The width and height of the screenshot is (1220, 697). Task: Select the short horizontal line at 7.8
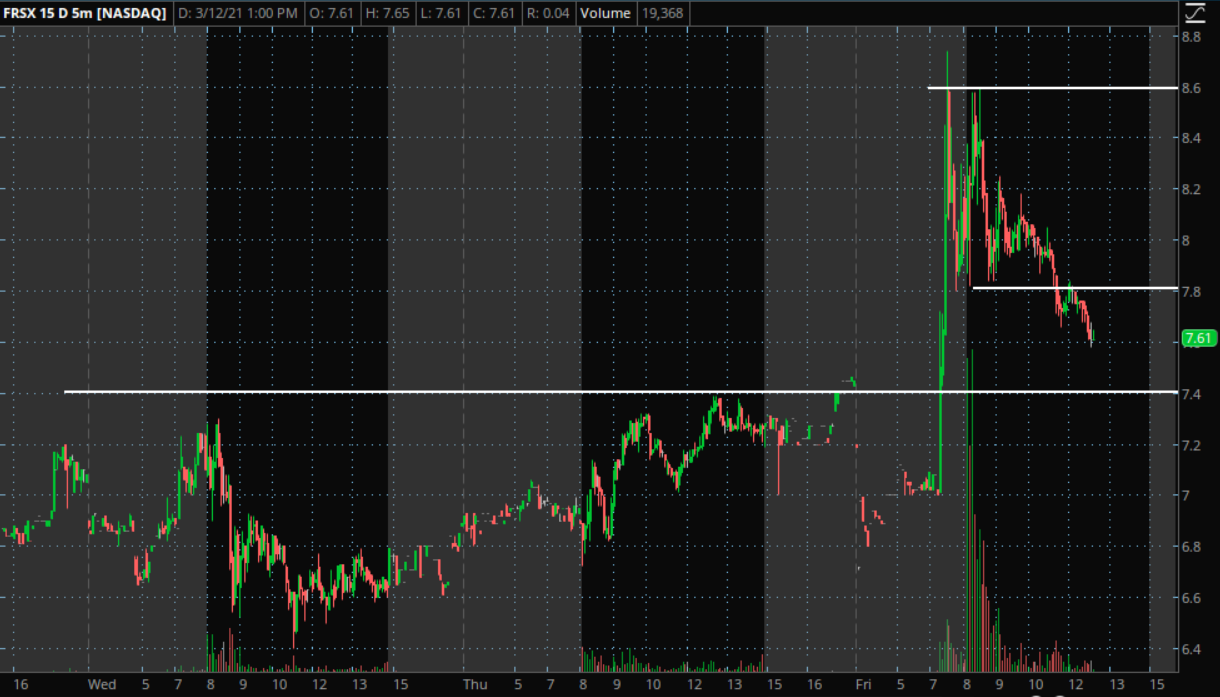coord(1075,288)
